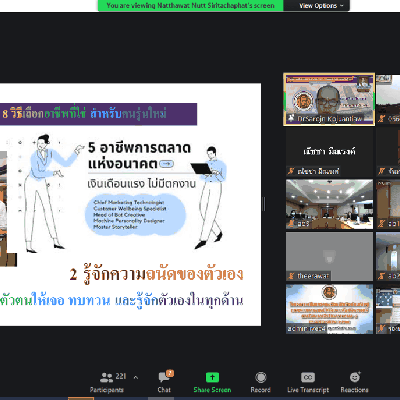This screenshot has height=400, width=400.
Task: Select the Thai-named participant black tile
Action: [x=329, y=152]
